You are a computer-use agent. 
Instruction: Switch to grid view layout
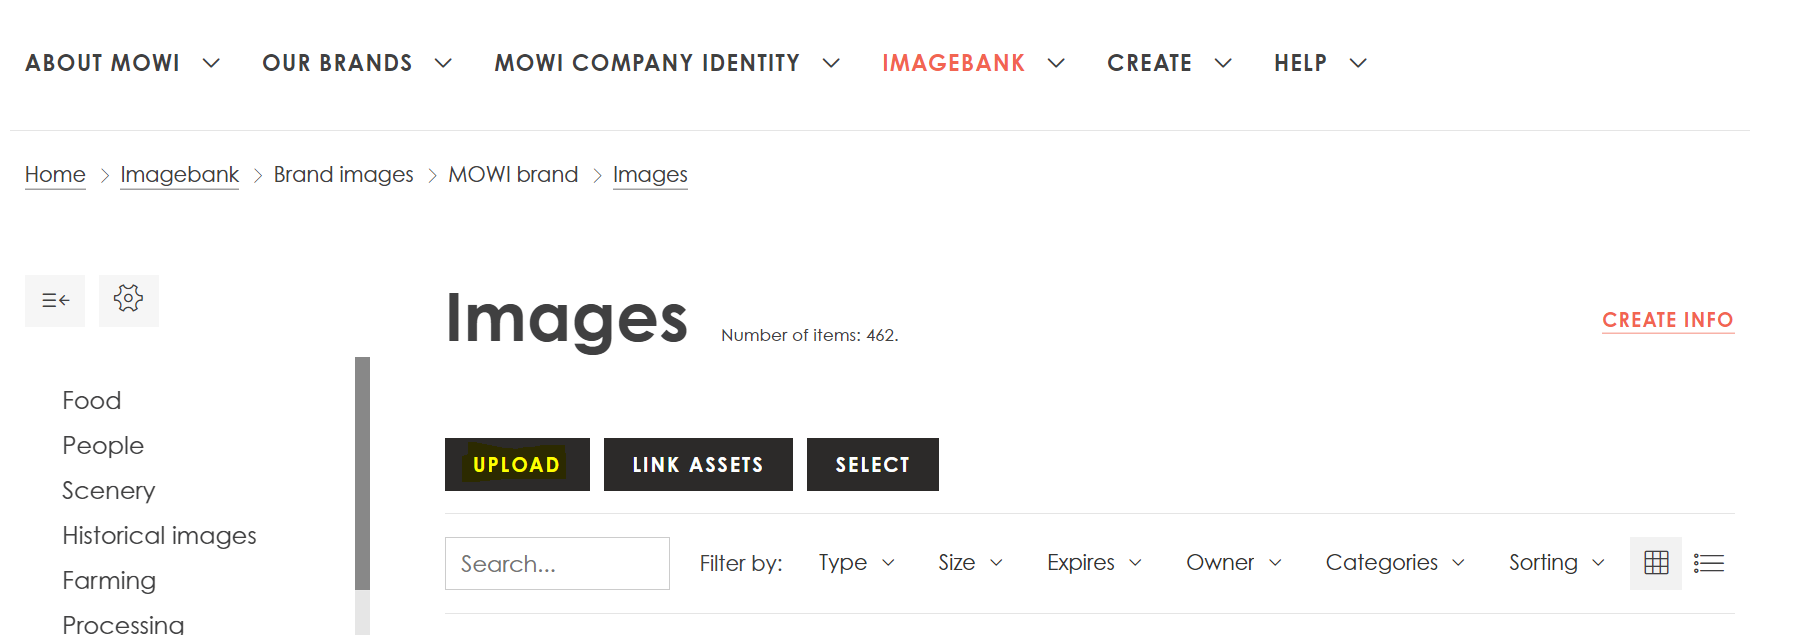click(1655, 563)
